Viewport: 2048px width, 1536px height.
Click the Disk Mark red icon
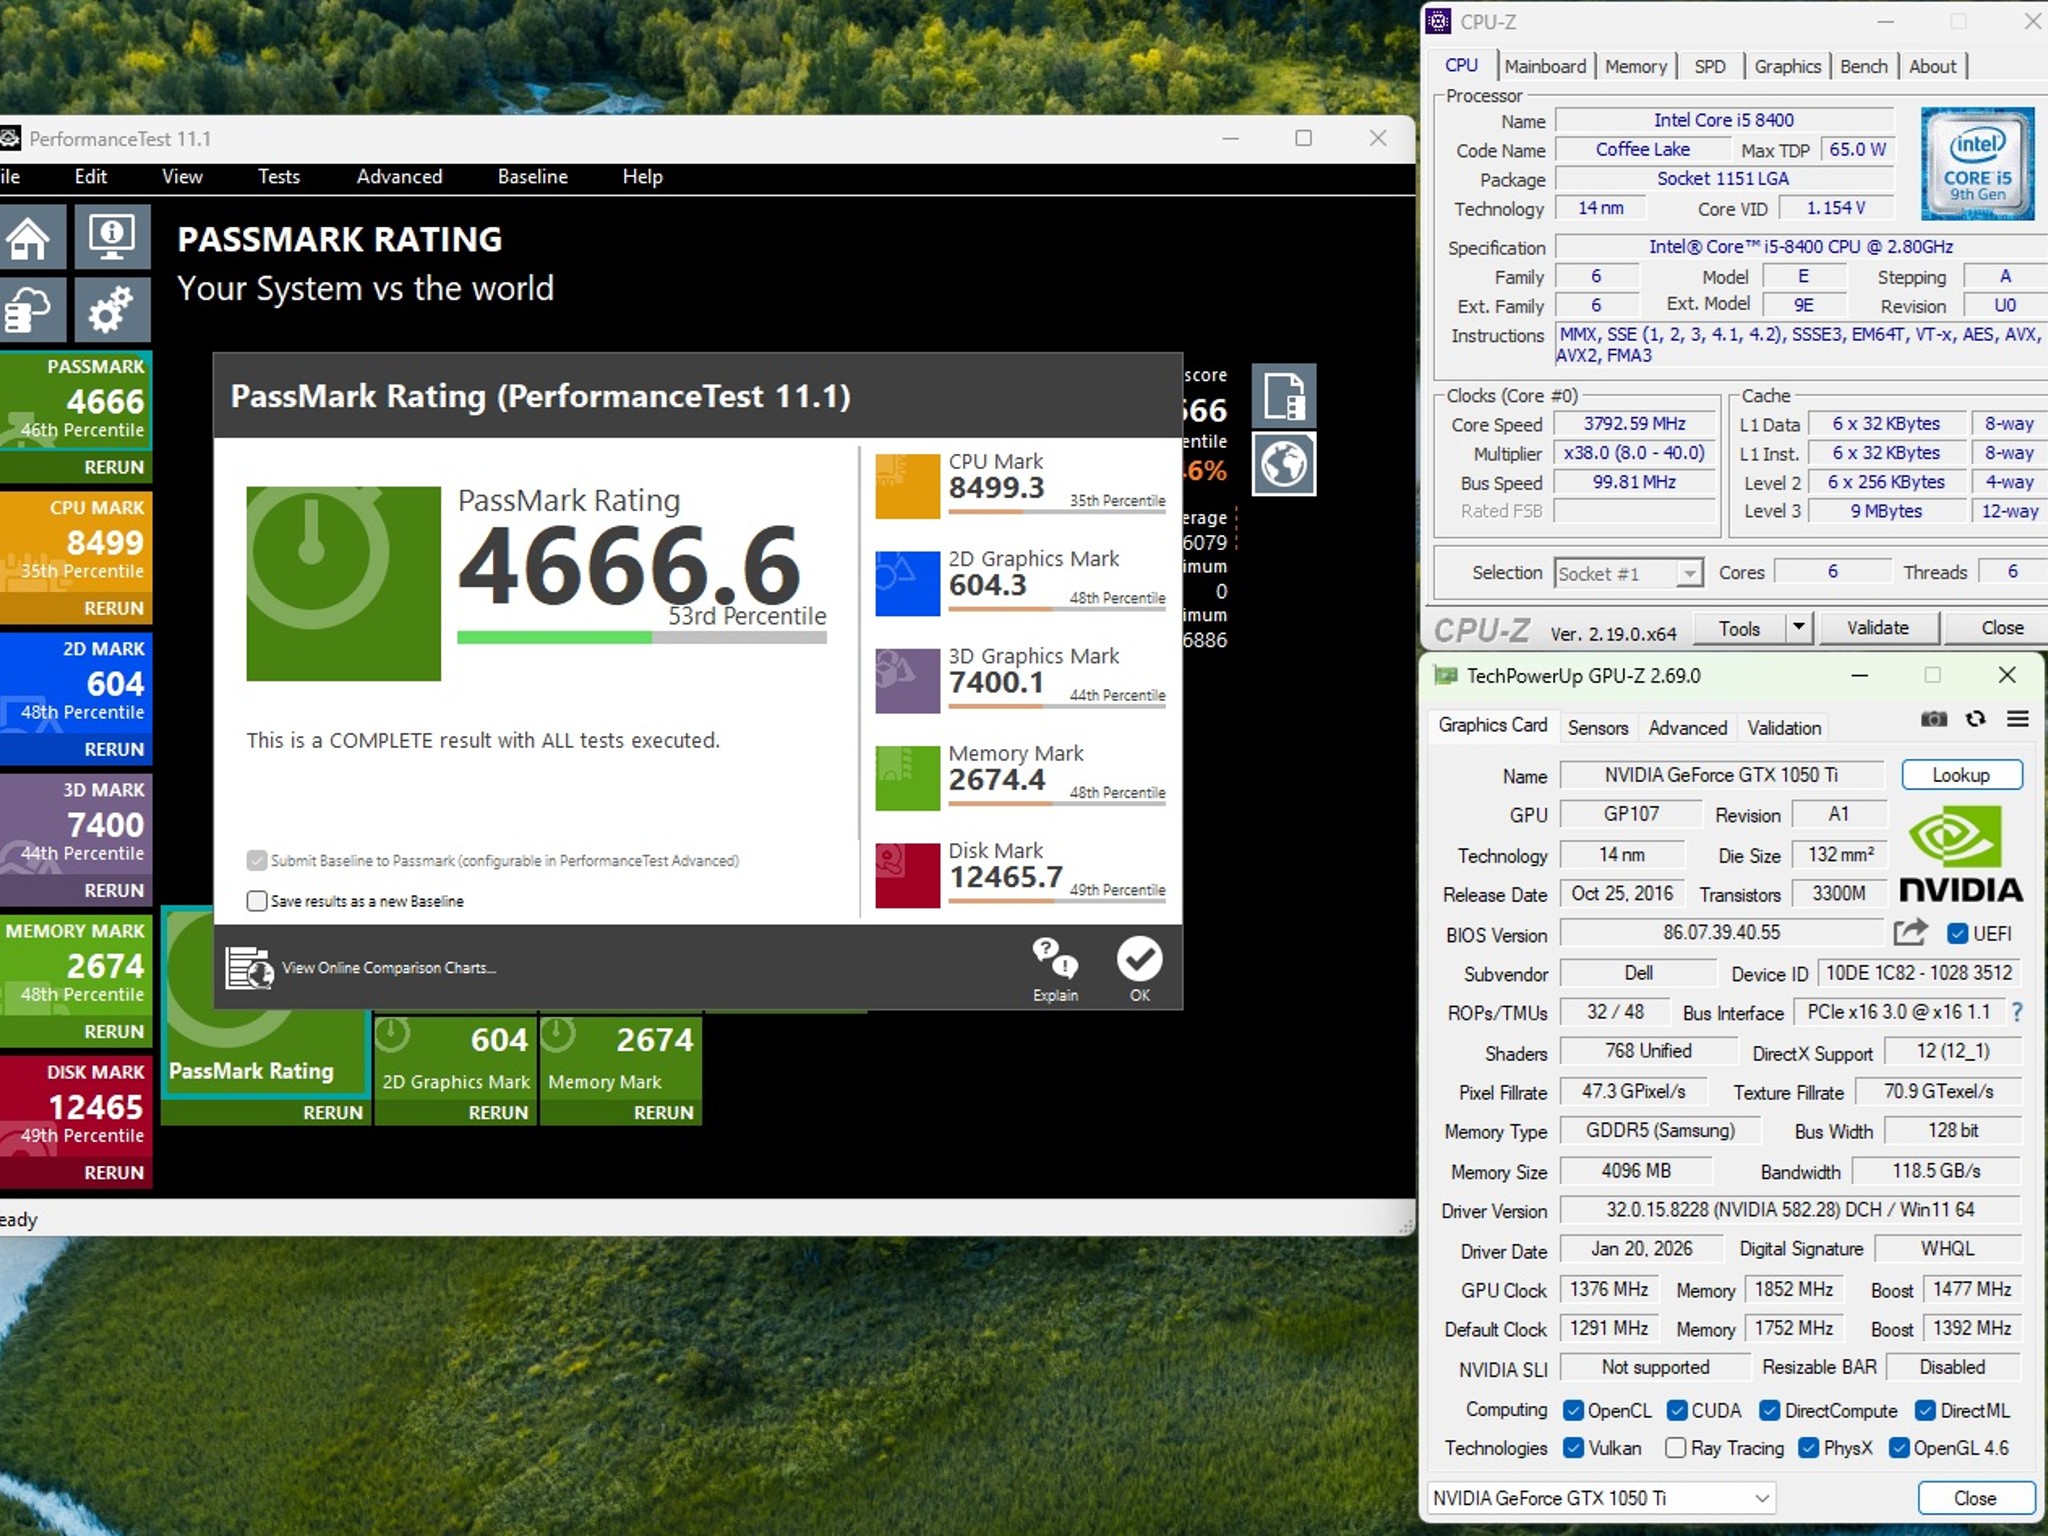coord(907,875)
